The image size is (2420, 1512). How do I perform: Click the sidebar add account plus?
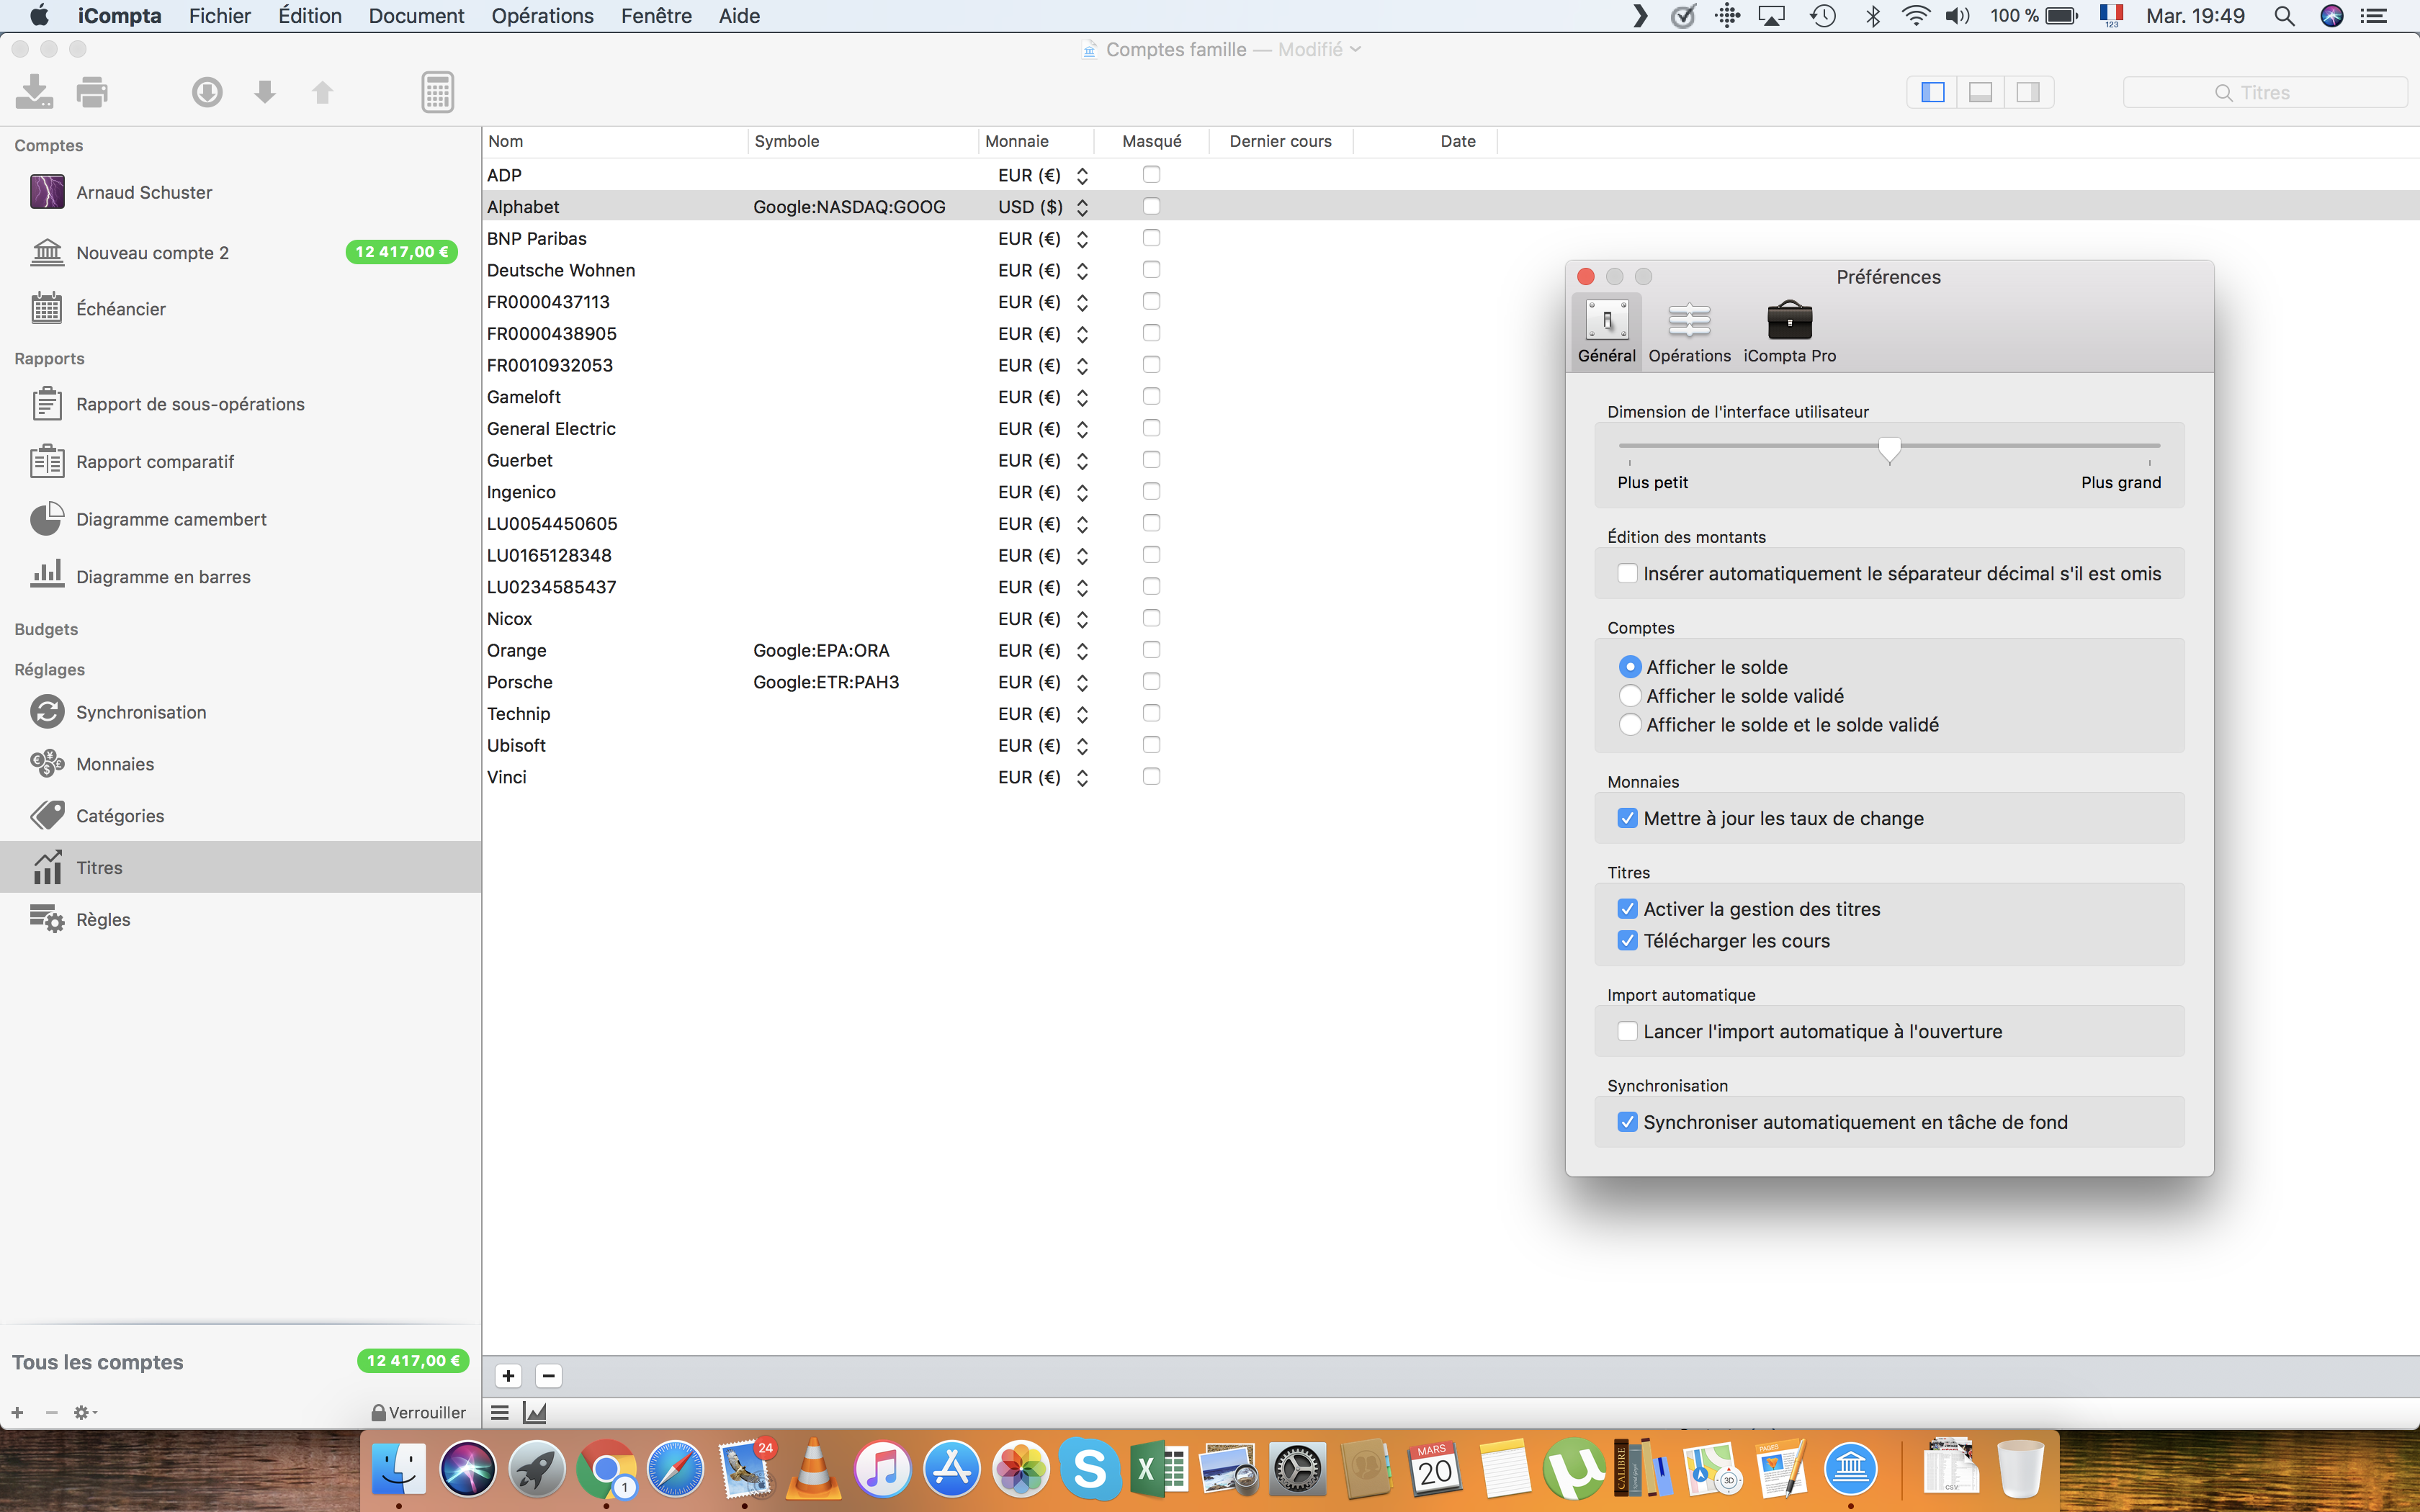pyautogui.click(x=17, y=1413)
